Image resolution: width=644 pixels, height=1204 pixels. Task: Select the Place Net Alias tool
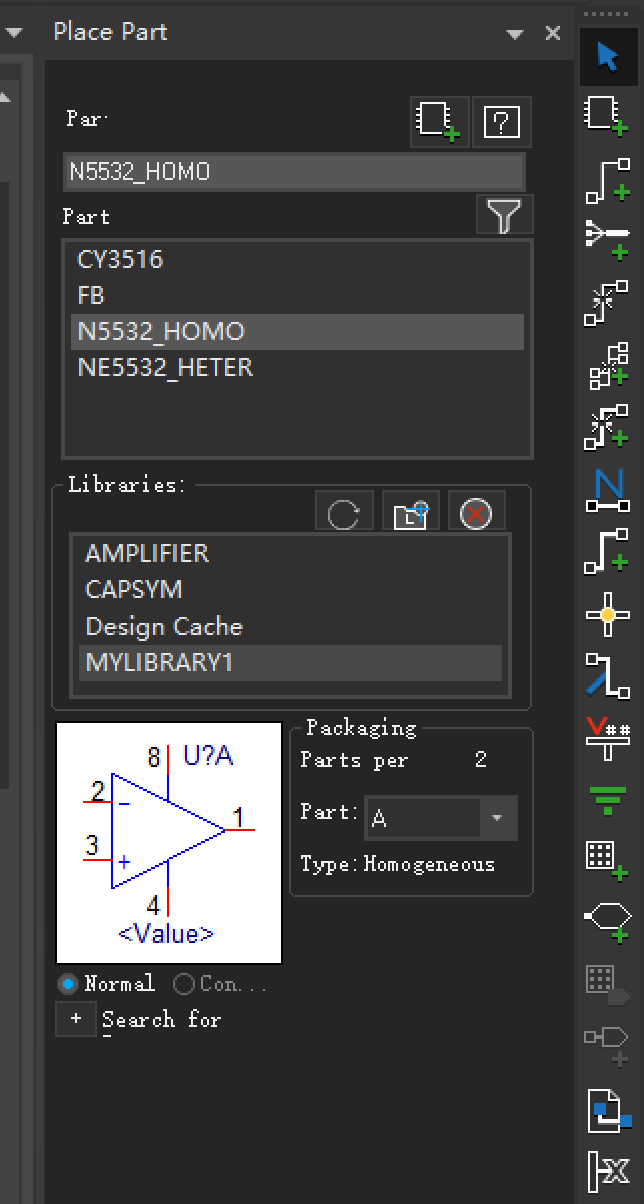(x=607, y=490)
